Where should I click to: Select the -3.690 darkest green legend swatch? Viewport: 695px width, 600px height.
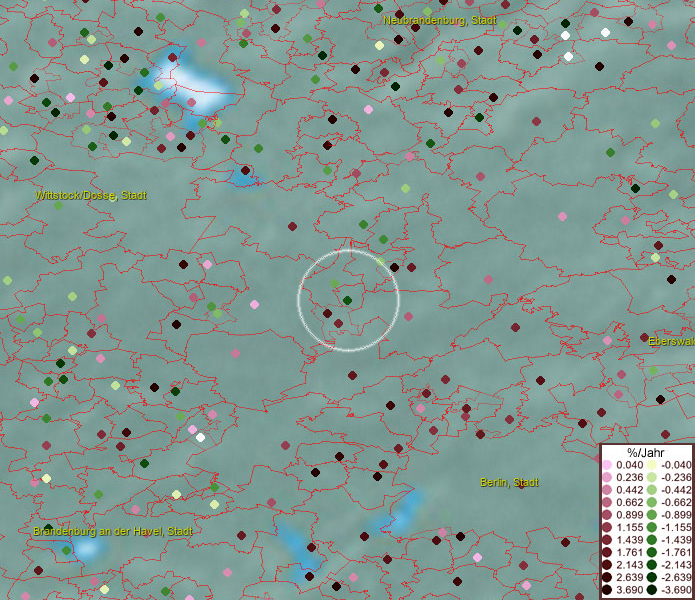pos(652,590)
